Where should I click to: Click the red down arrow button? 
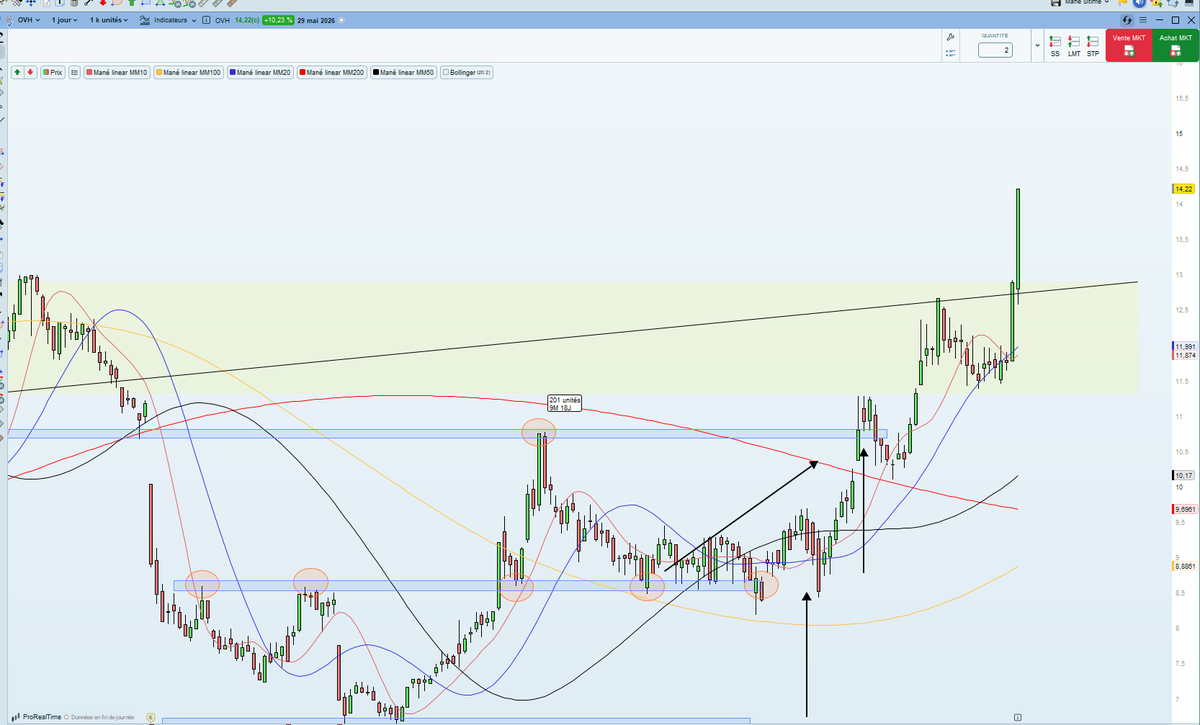(31, 72)
